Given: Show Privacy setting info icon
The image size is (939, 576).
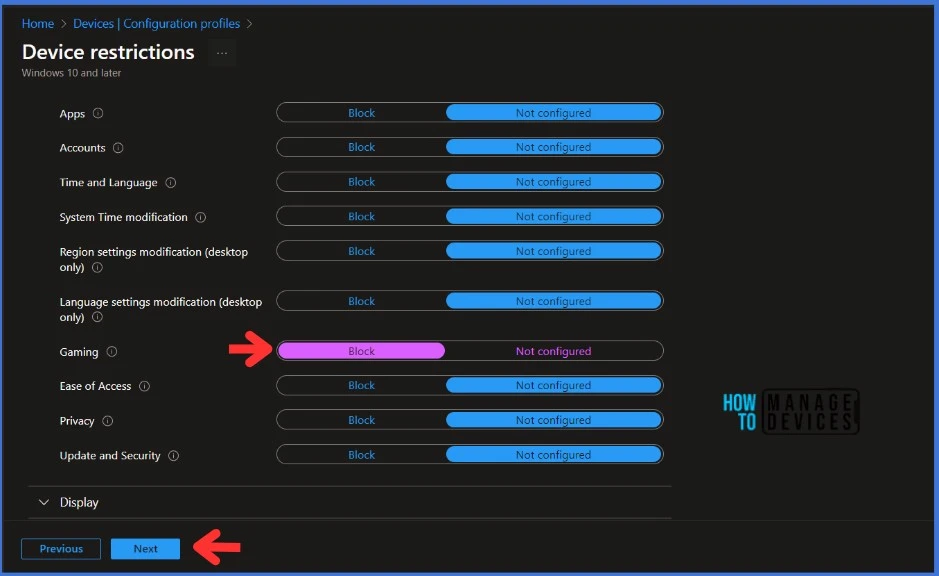Looking at the screenshot, I should 108,421.
